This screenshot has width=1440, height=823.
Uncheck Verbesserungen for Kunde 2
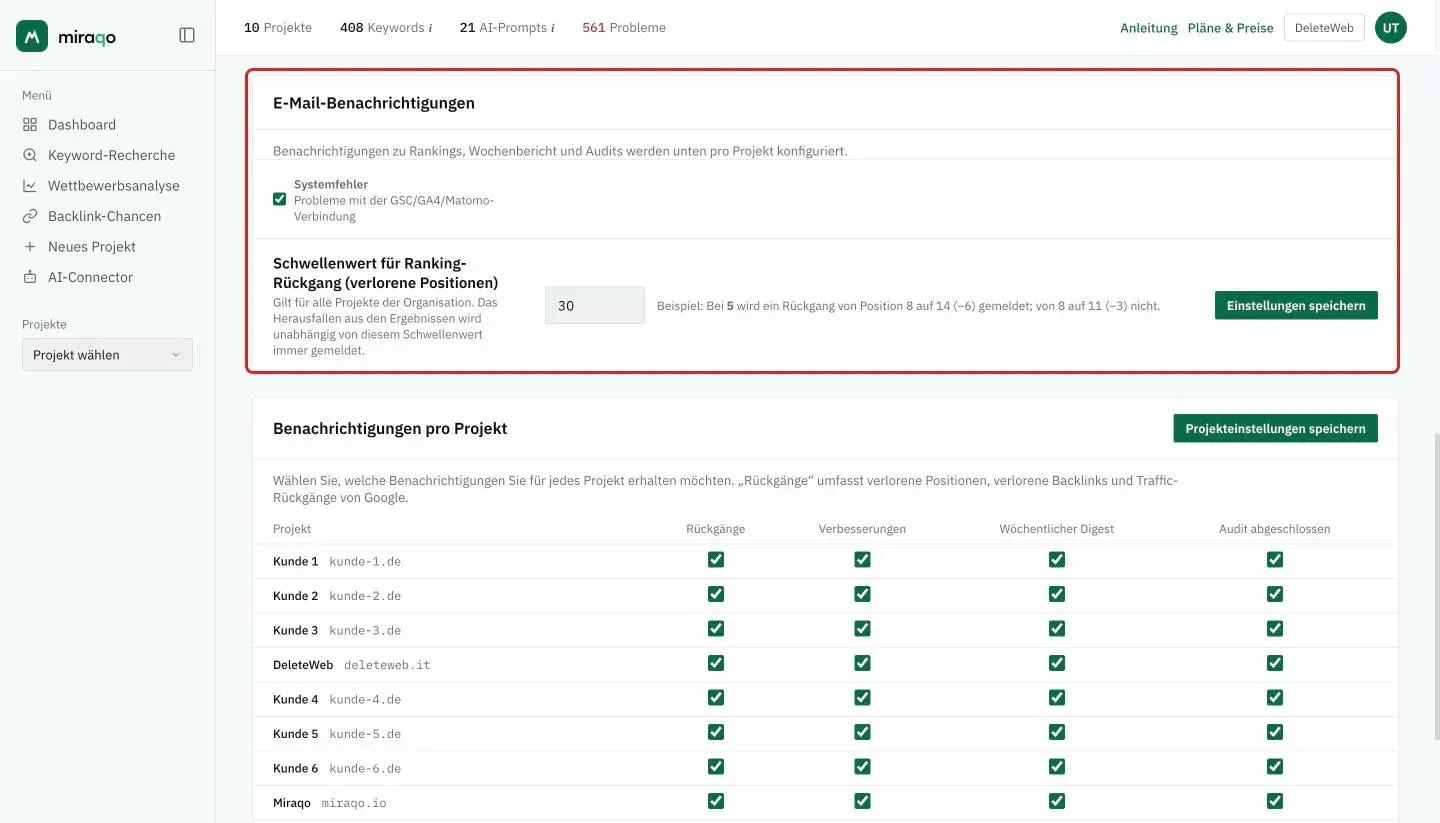pyautogui.click(x=862, y=594)
